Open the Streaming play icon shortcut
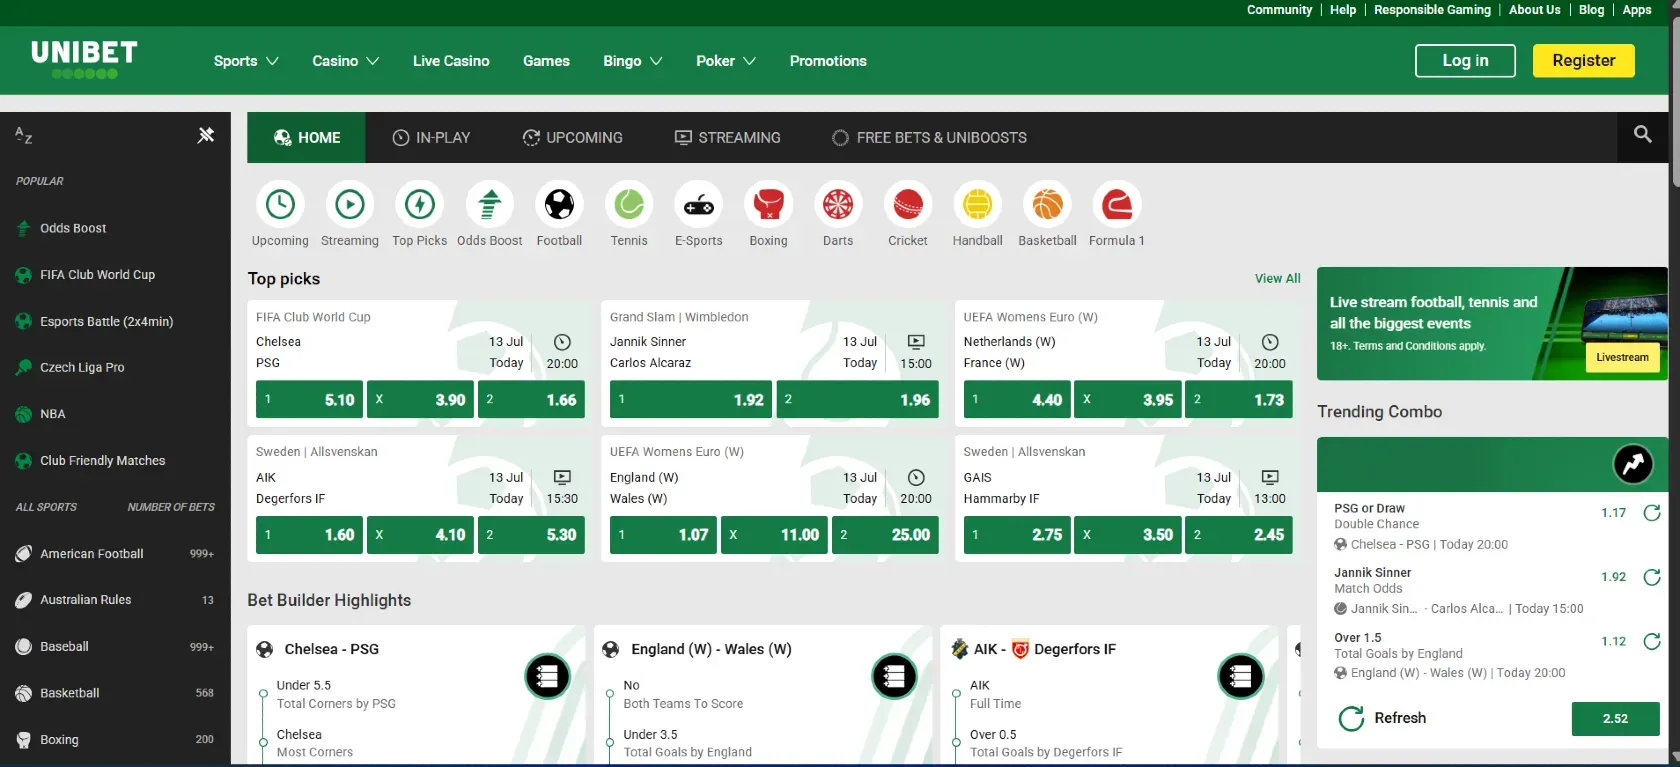The width and height of the screenshot is (1680, 767). (350, 204)
